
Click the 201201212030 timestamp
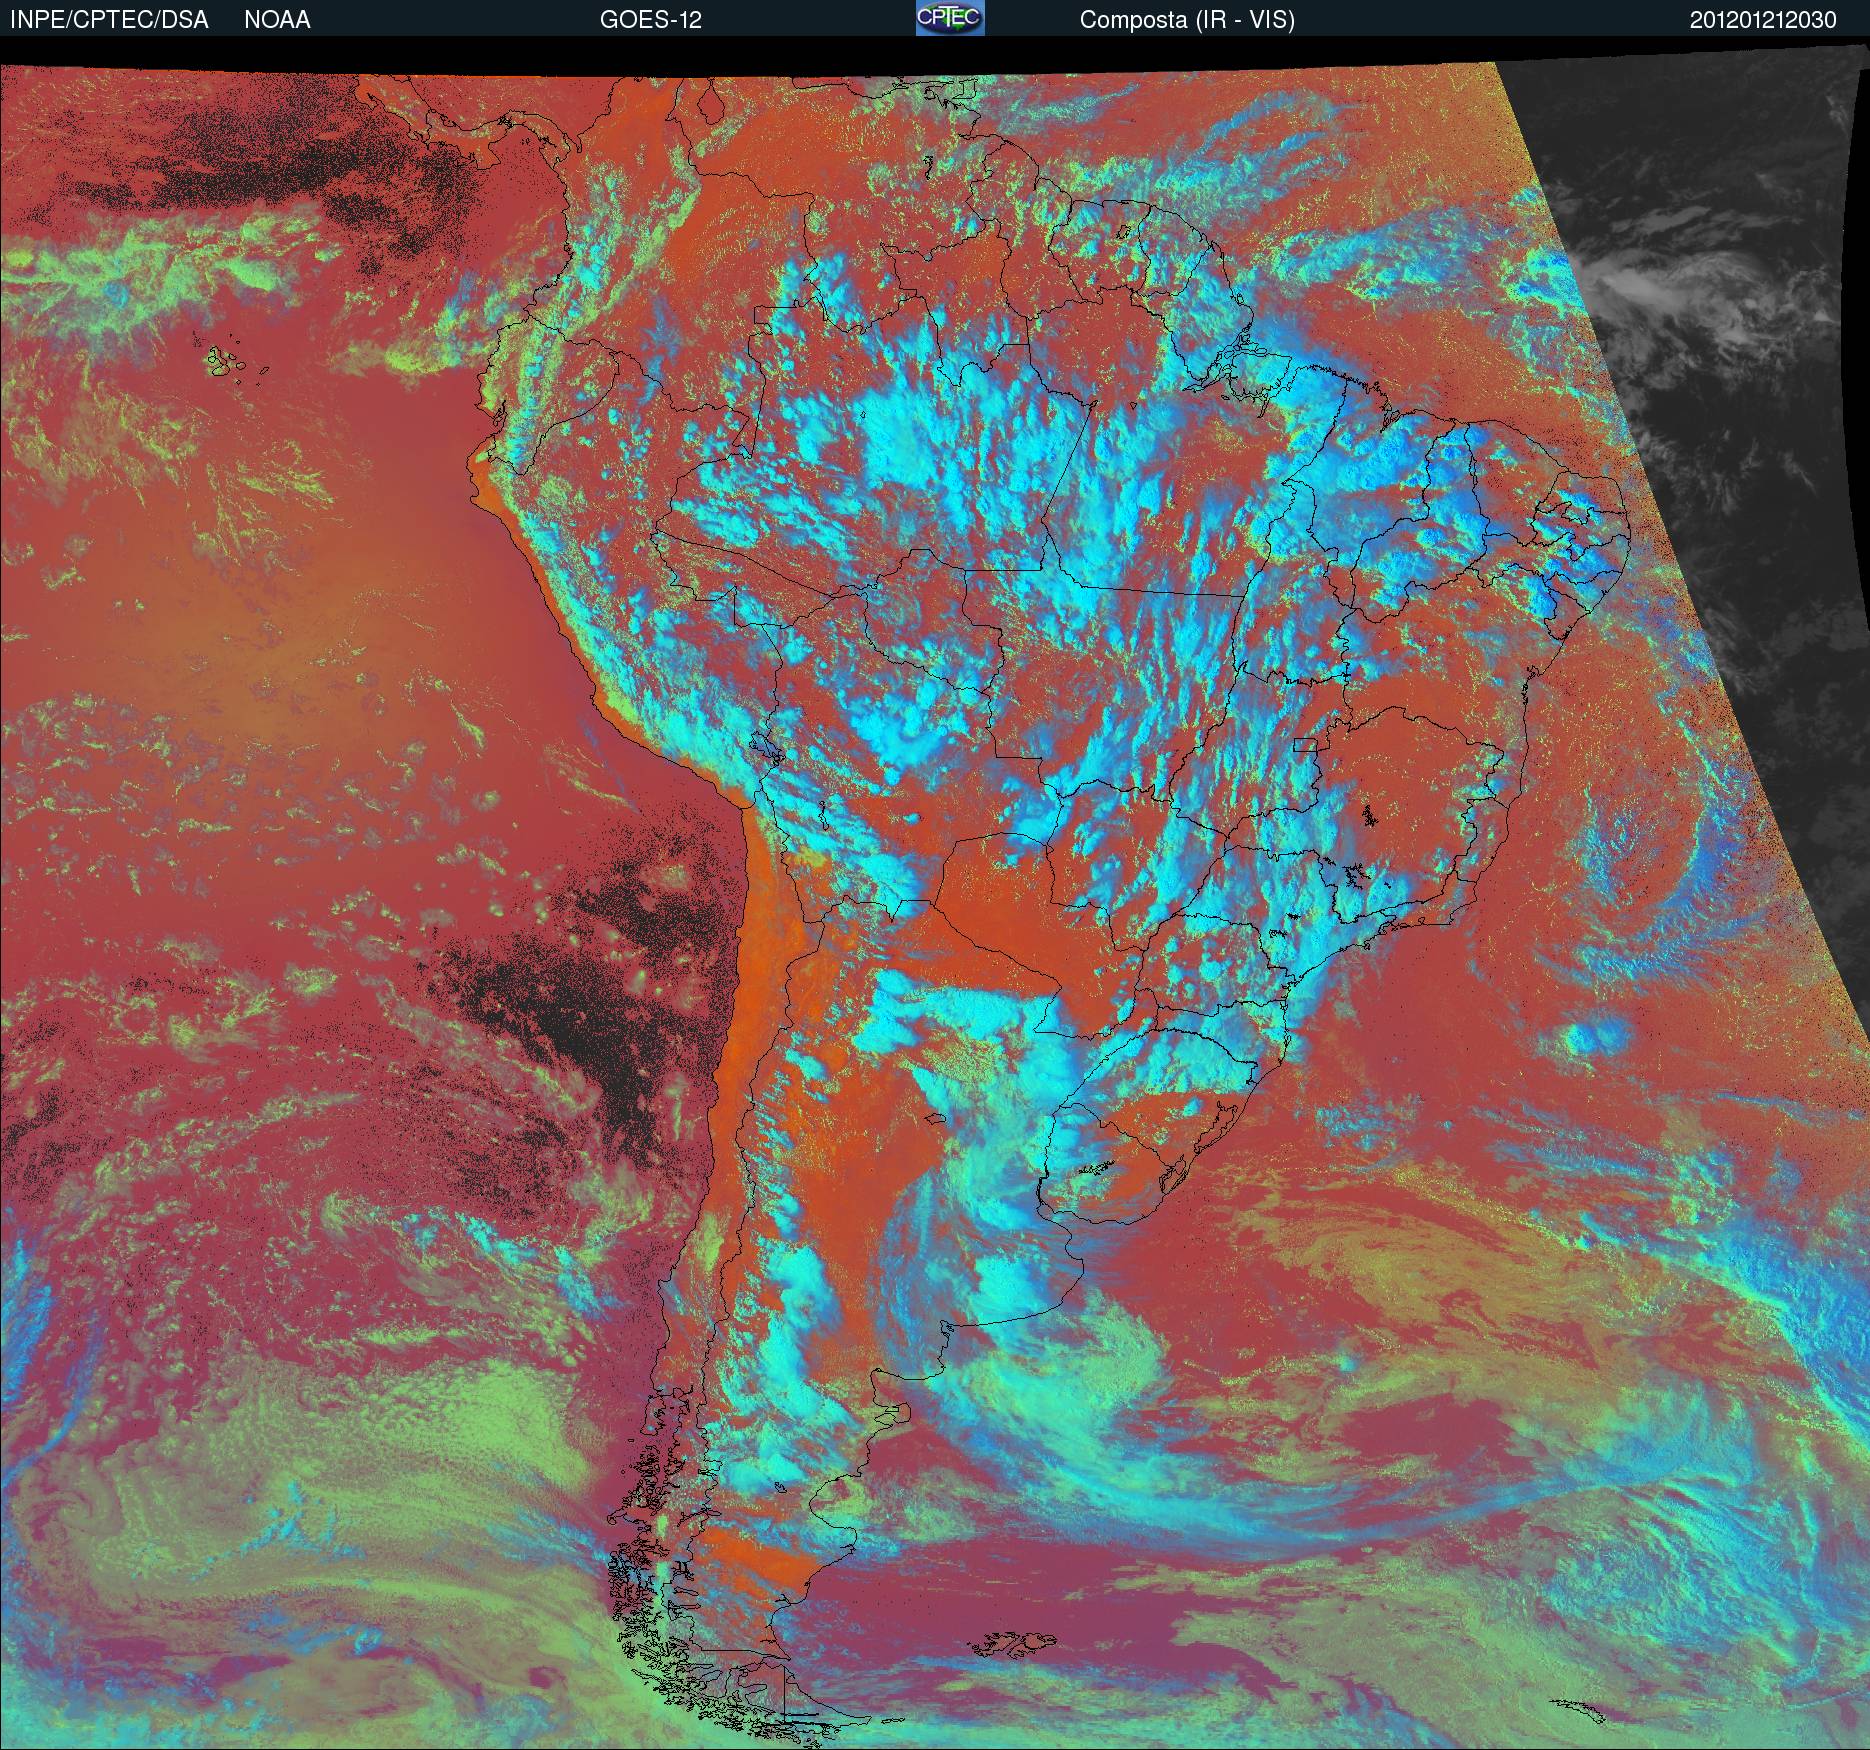point(1763,20)
